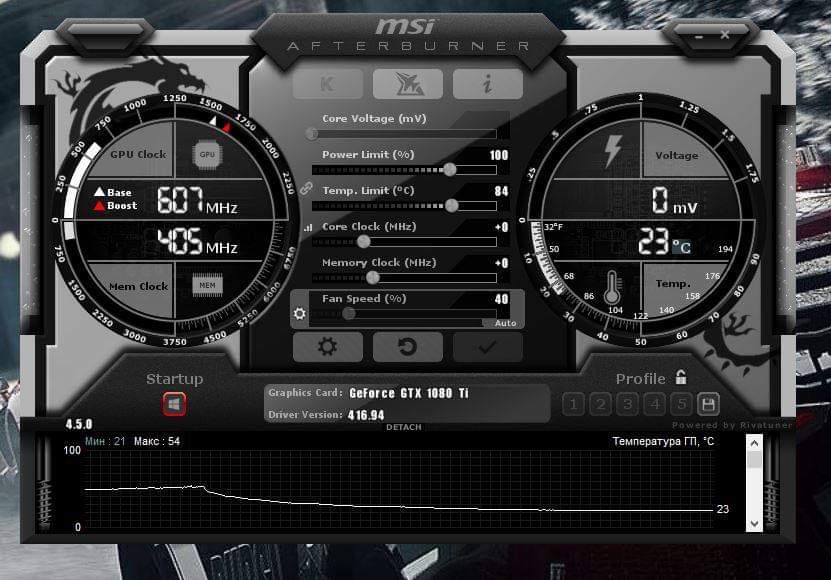Screen dimensions: 831x580
Task: Click the Memory Clock +0 value
Action: click(x=501, y=263)
